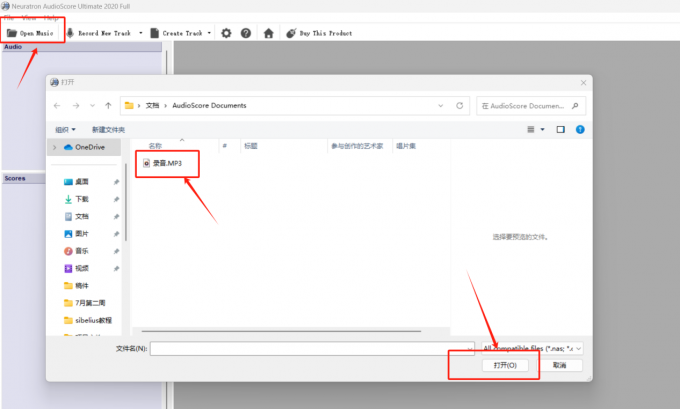
Task: Click the pin icon beside 下载
Action: click(x=116, y=200)
